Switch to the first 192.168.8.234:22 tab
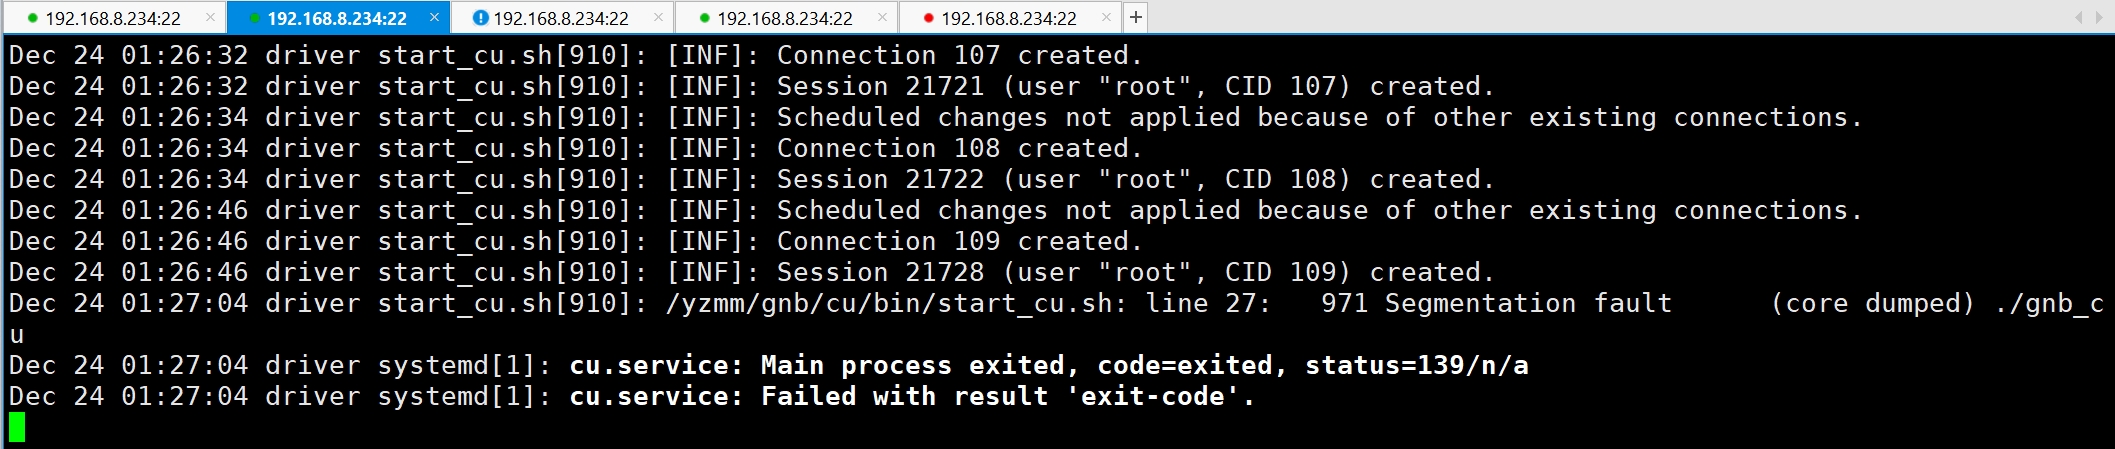The width and height of the screenshot is (2115, 449). (113, 18)
